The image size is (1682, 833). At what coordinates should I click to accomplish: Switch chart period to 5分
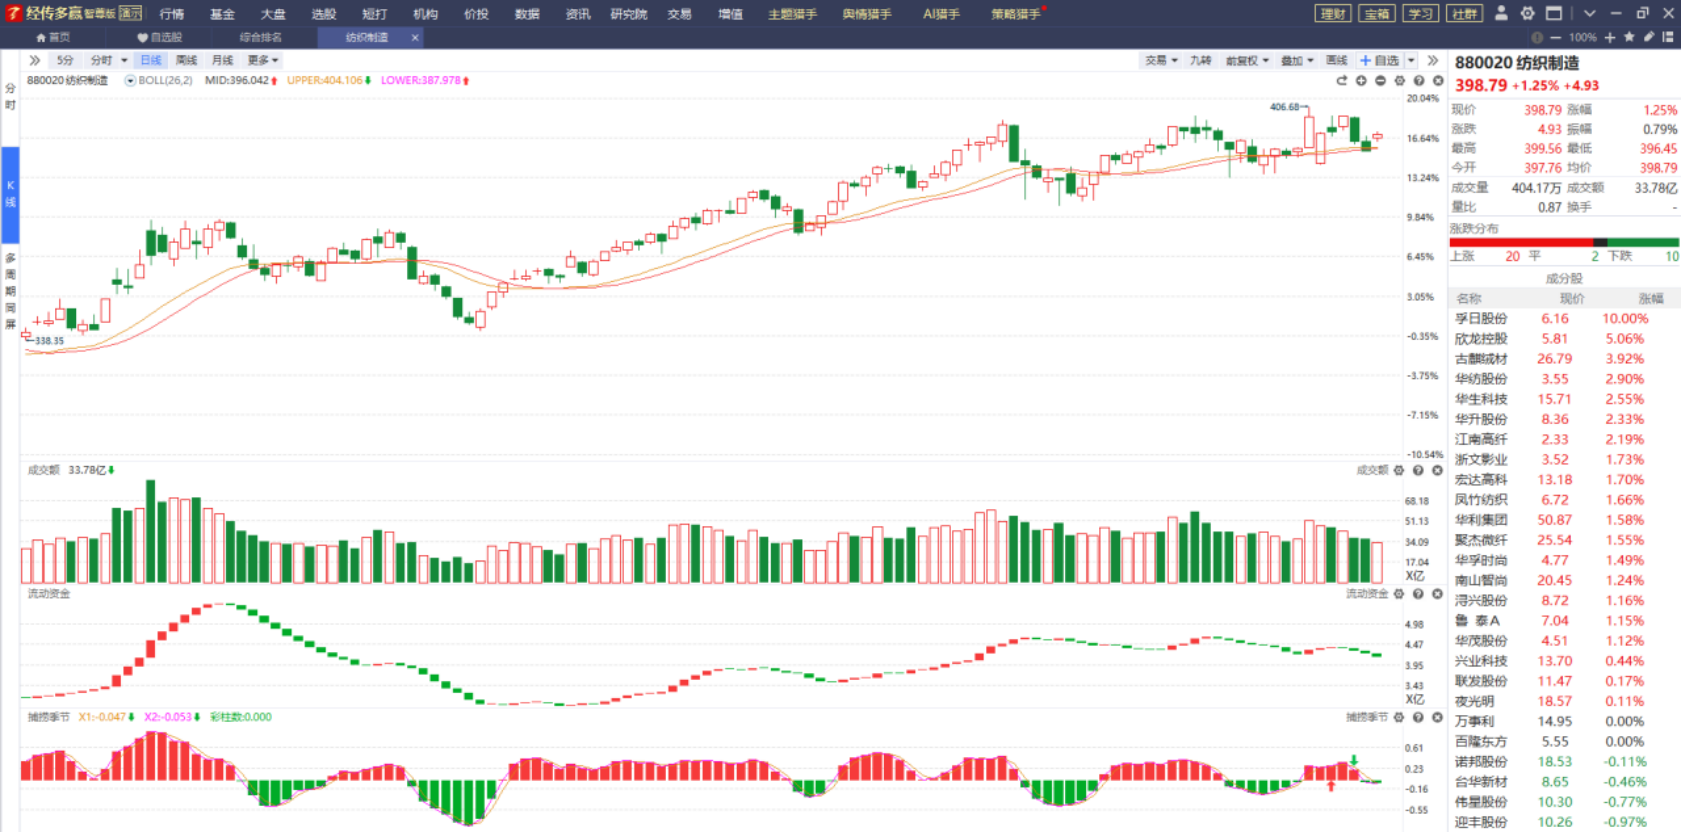point(65,61)
